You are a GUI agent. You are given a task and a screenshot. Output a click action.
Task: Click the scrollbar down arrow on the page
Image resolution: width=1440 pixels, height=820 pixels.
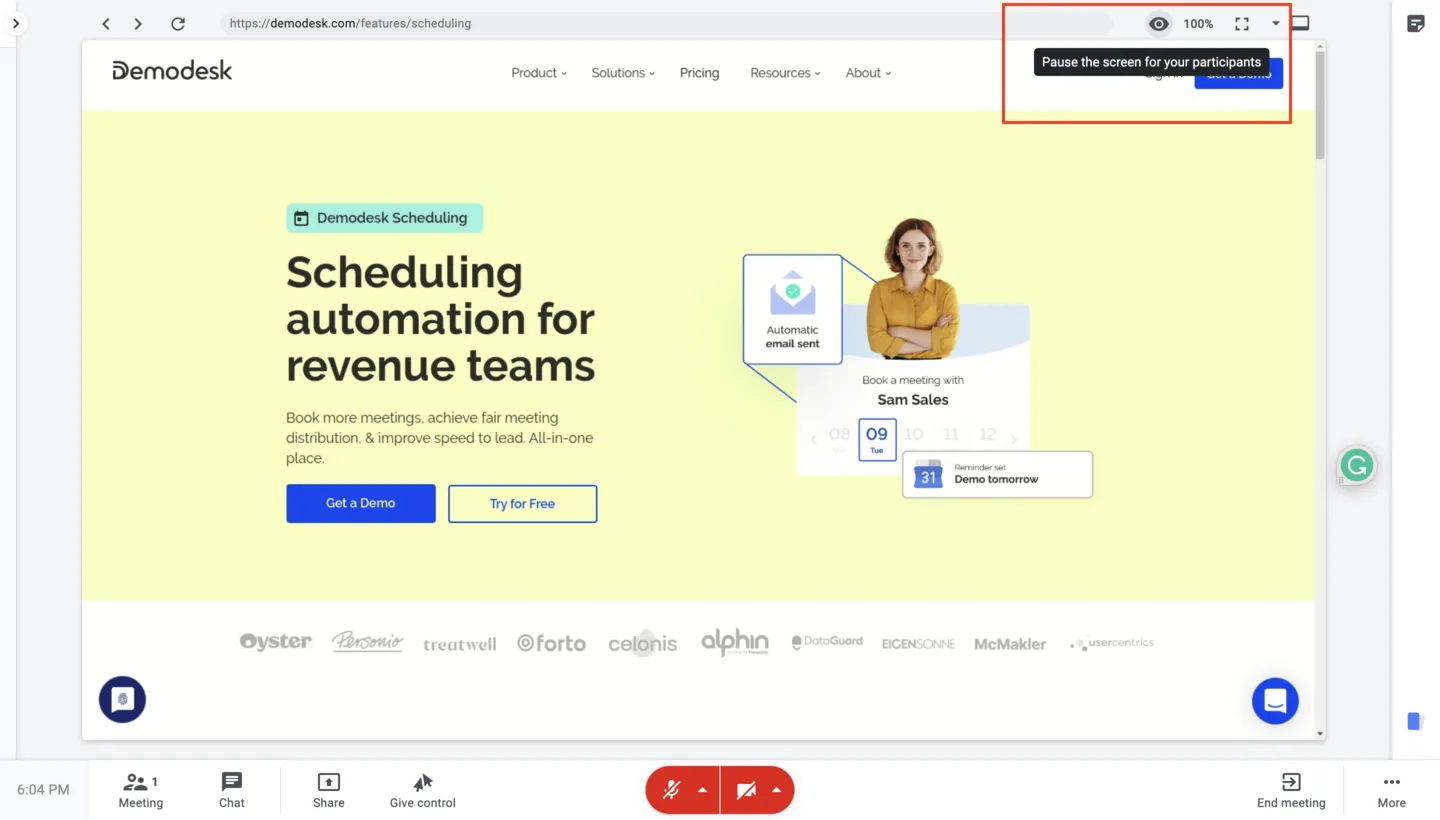pyautogui.click(x=1320, y=734)
